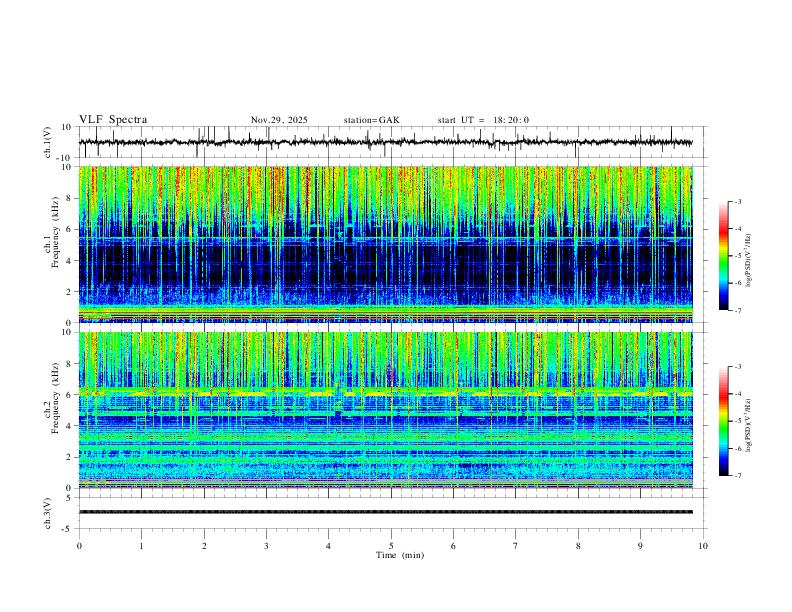792x612 pixels.
Task: Click the ch.1 voltage waveform trace
Action: [x=386, y=142]
